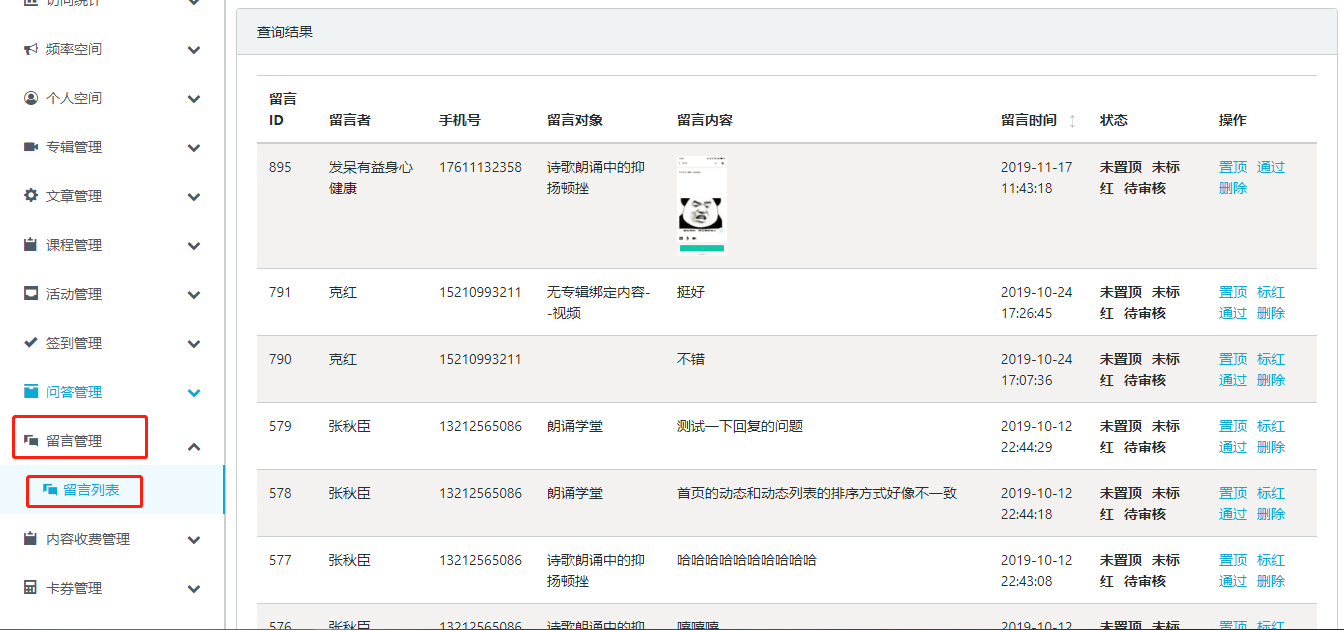Open the 活动管理 sidebar menu
The image size is (1344, 630).
pyautogui.click(x=74, y=294)
